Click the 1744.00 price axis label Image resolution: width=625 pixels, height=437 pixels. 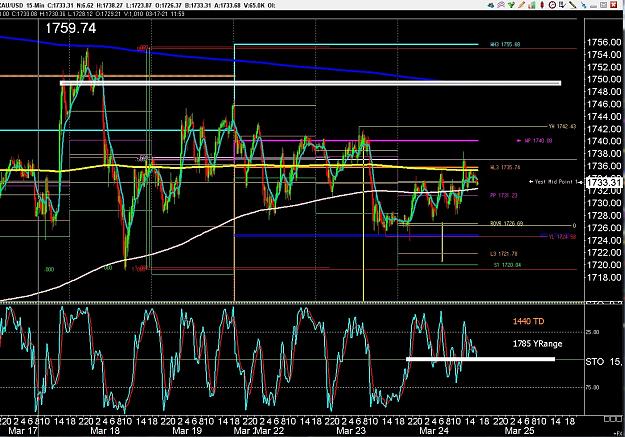click(x=604, y=116)
